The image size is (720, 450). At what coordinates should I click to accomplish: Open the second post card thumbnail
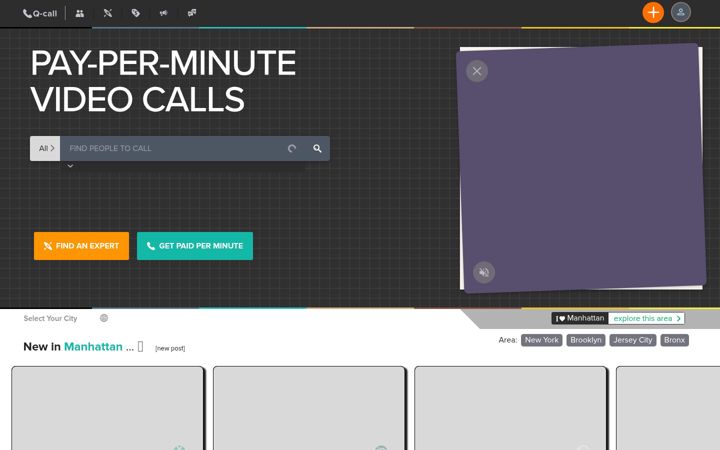click(x=309, y=408)
